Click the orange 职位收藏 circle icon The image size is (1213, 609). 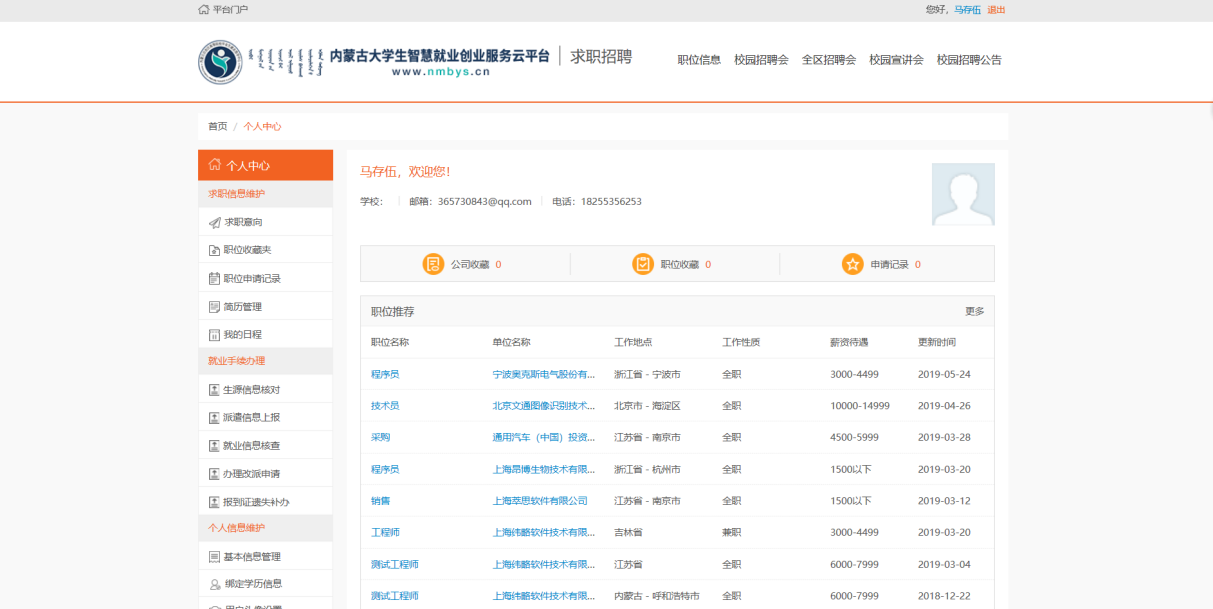coord(643,264)
